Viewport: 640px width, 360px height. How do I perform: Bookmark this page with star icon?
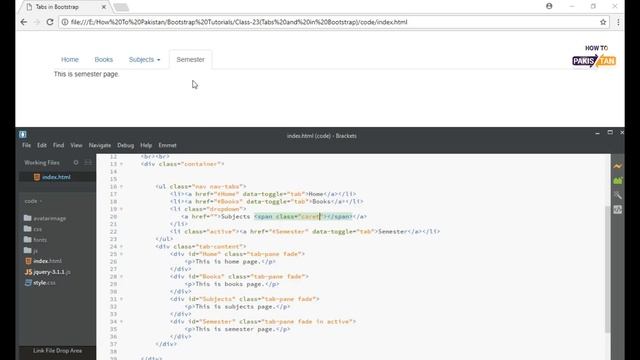pos(603,22)
